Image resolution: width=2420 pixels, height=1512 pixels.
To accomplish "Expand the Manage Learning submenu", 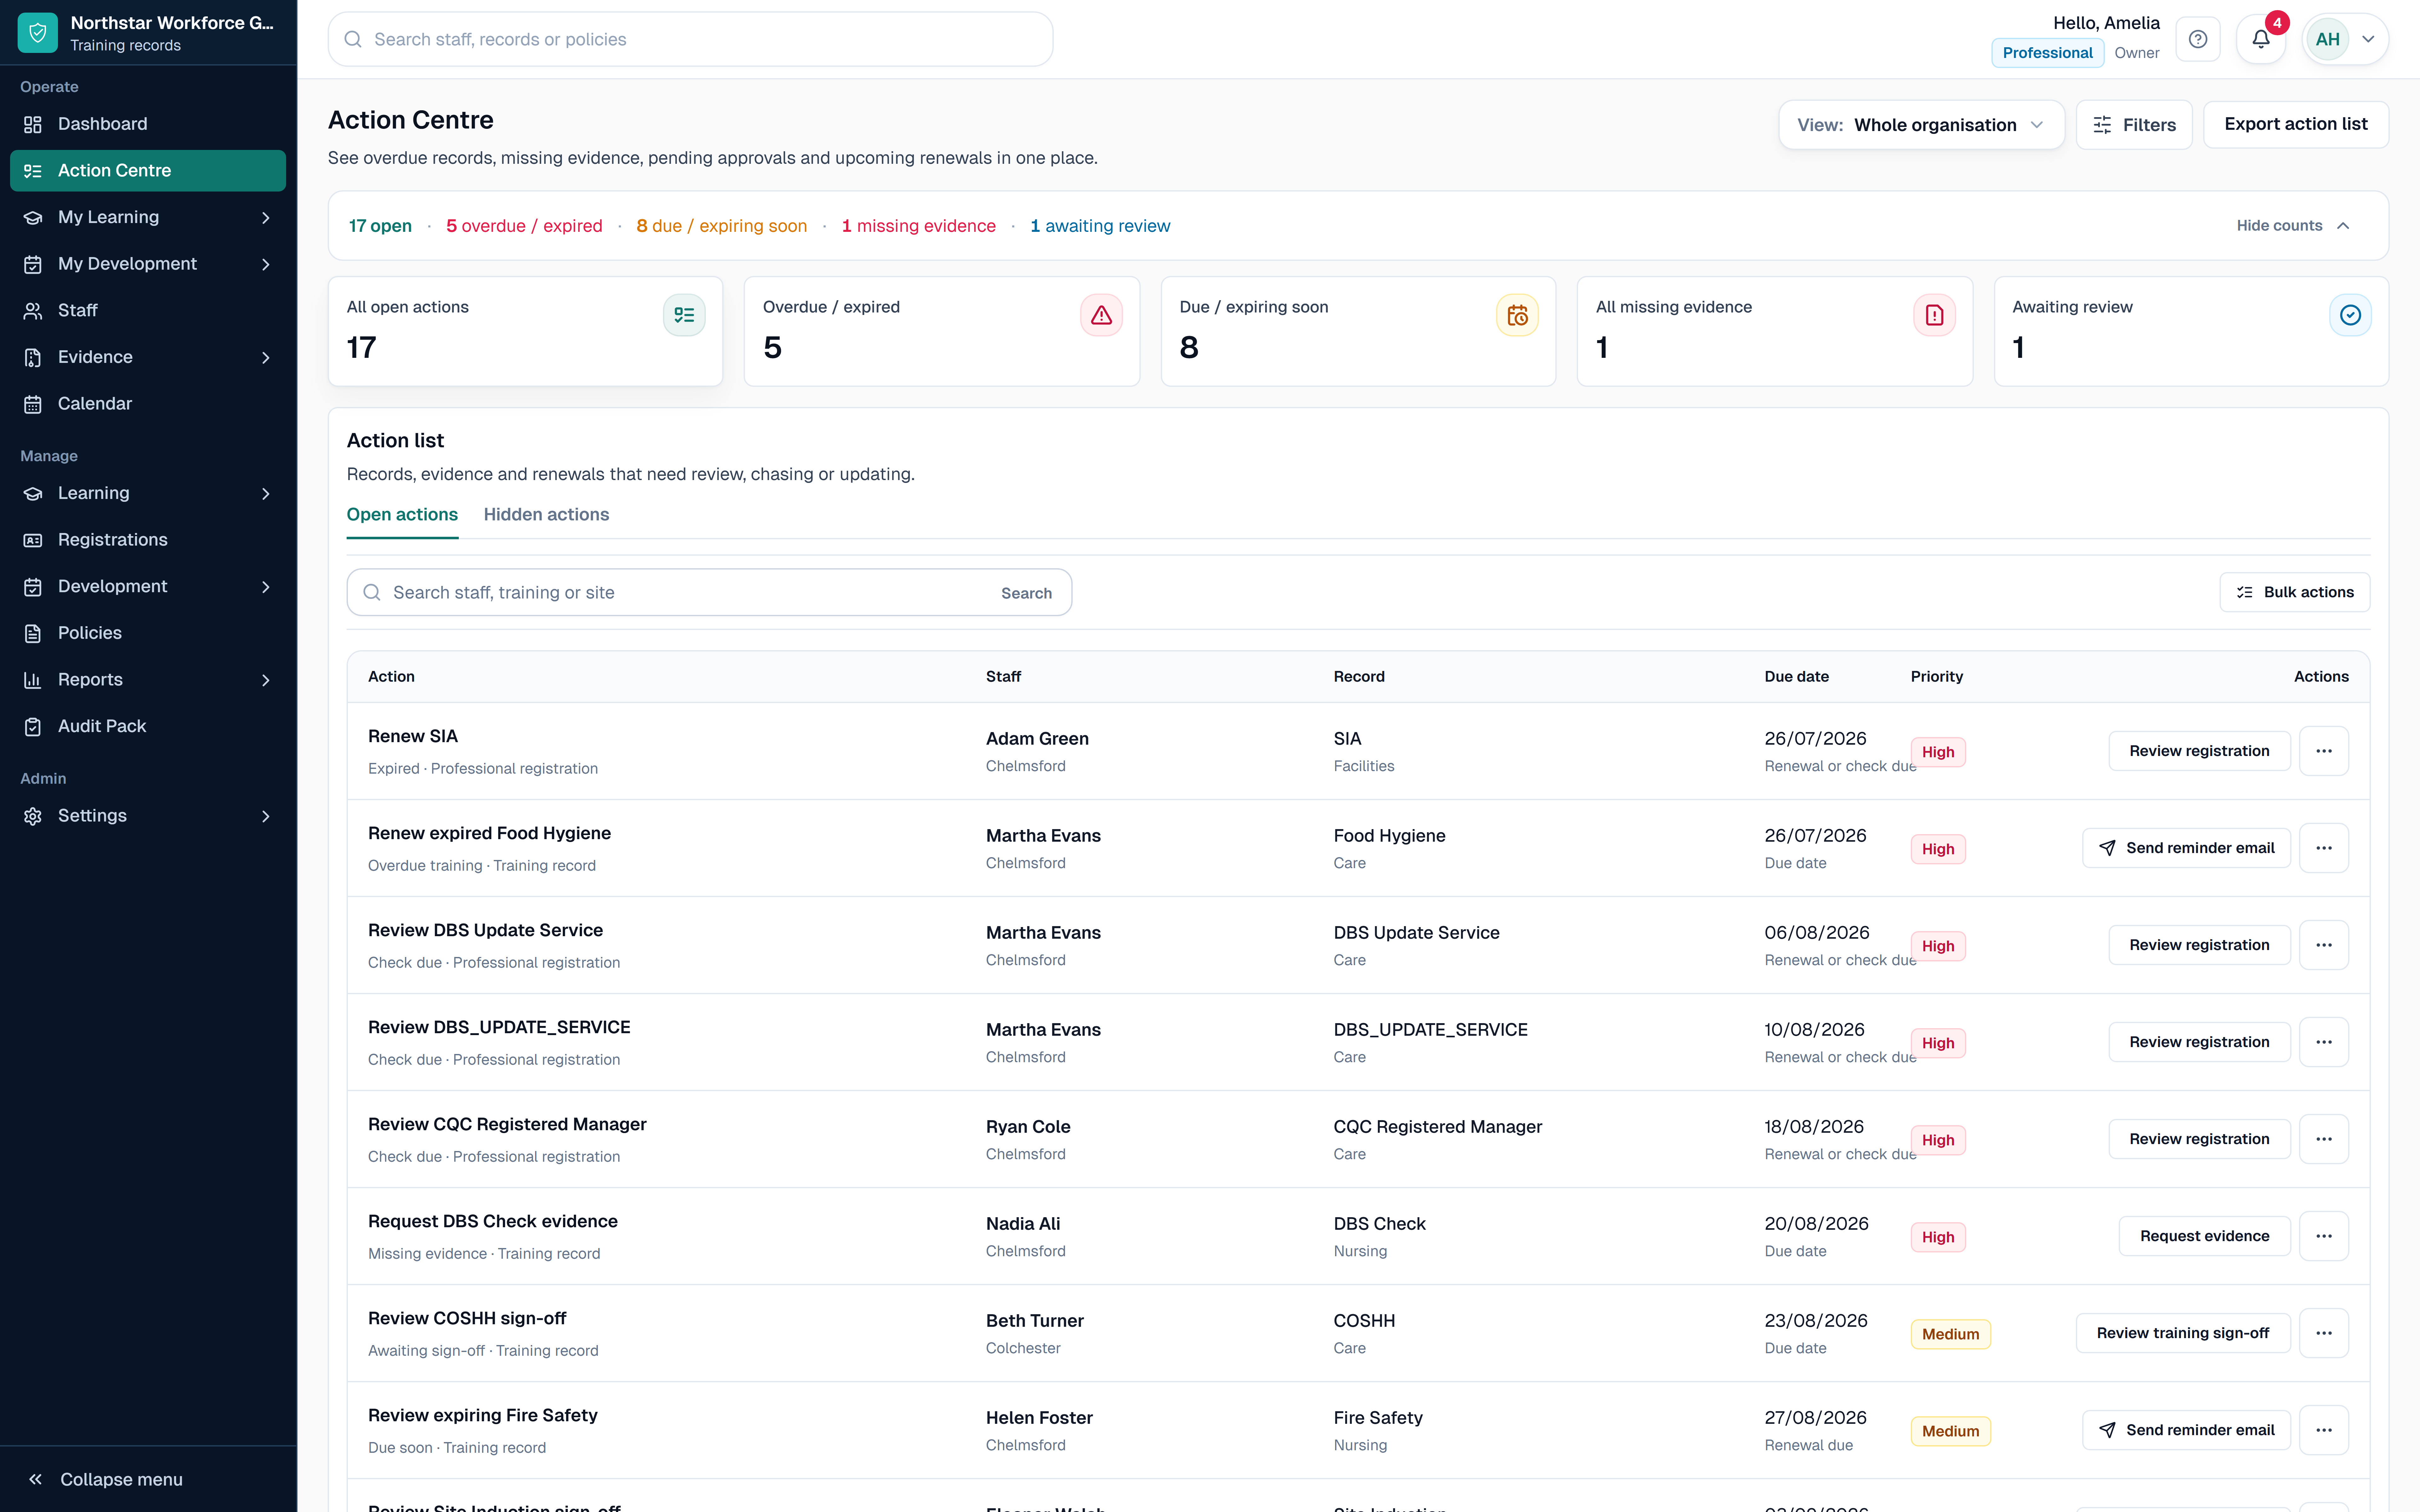I will [x=266, y=494].
